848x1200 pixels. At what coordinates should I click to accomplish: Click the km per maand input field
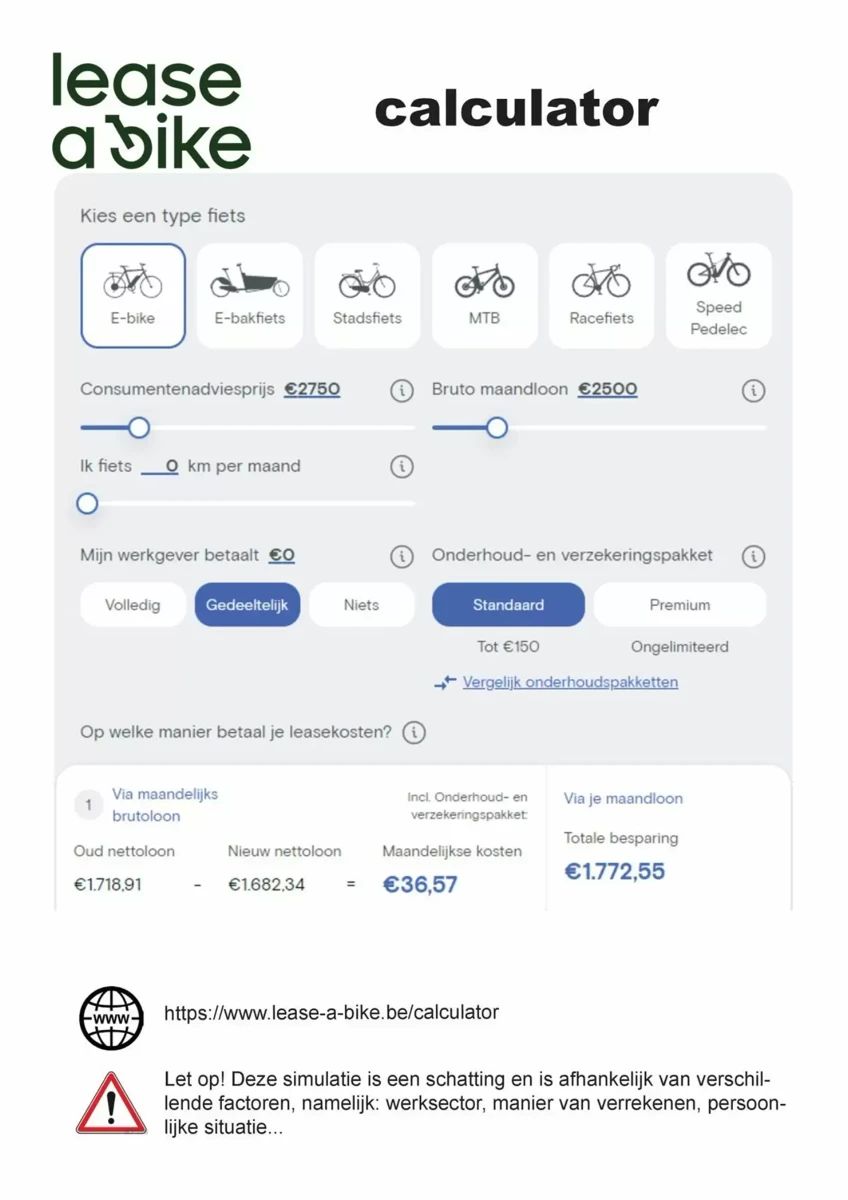tap(160, 466)
